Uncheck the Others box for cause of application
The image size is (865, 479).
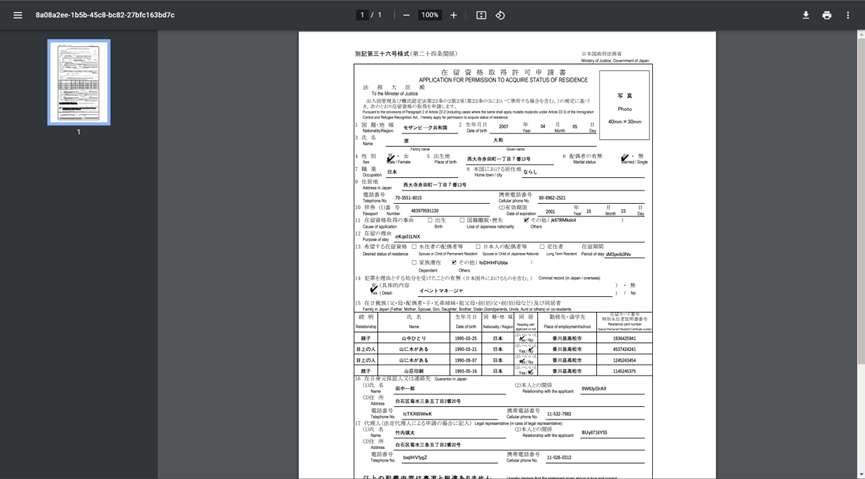[x=526, y=220]
